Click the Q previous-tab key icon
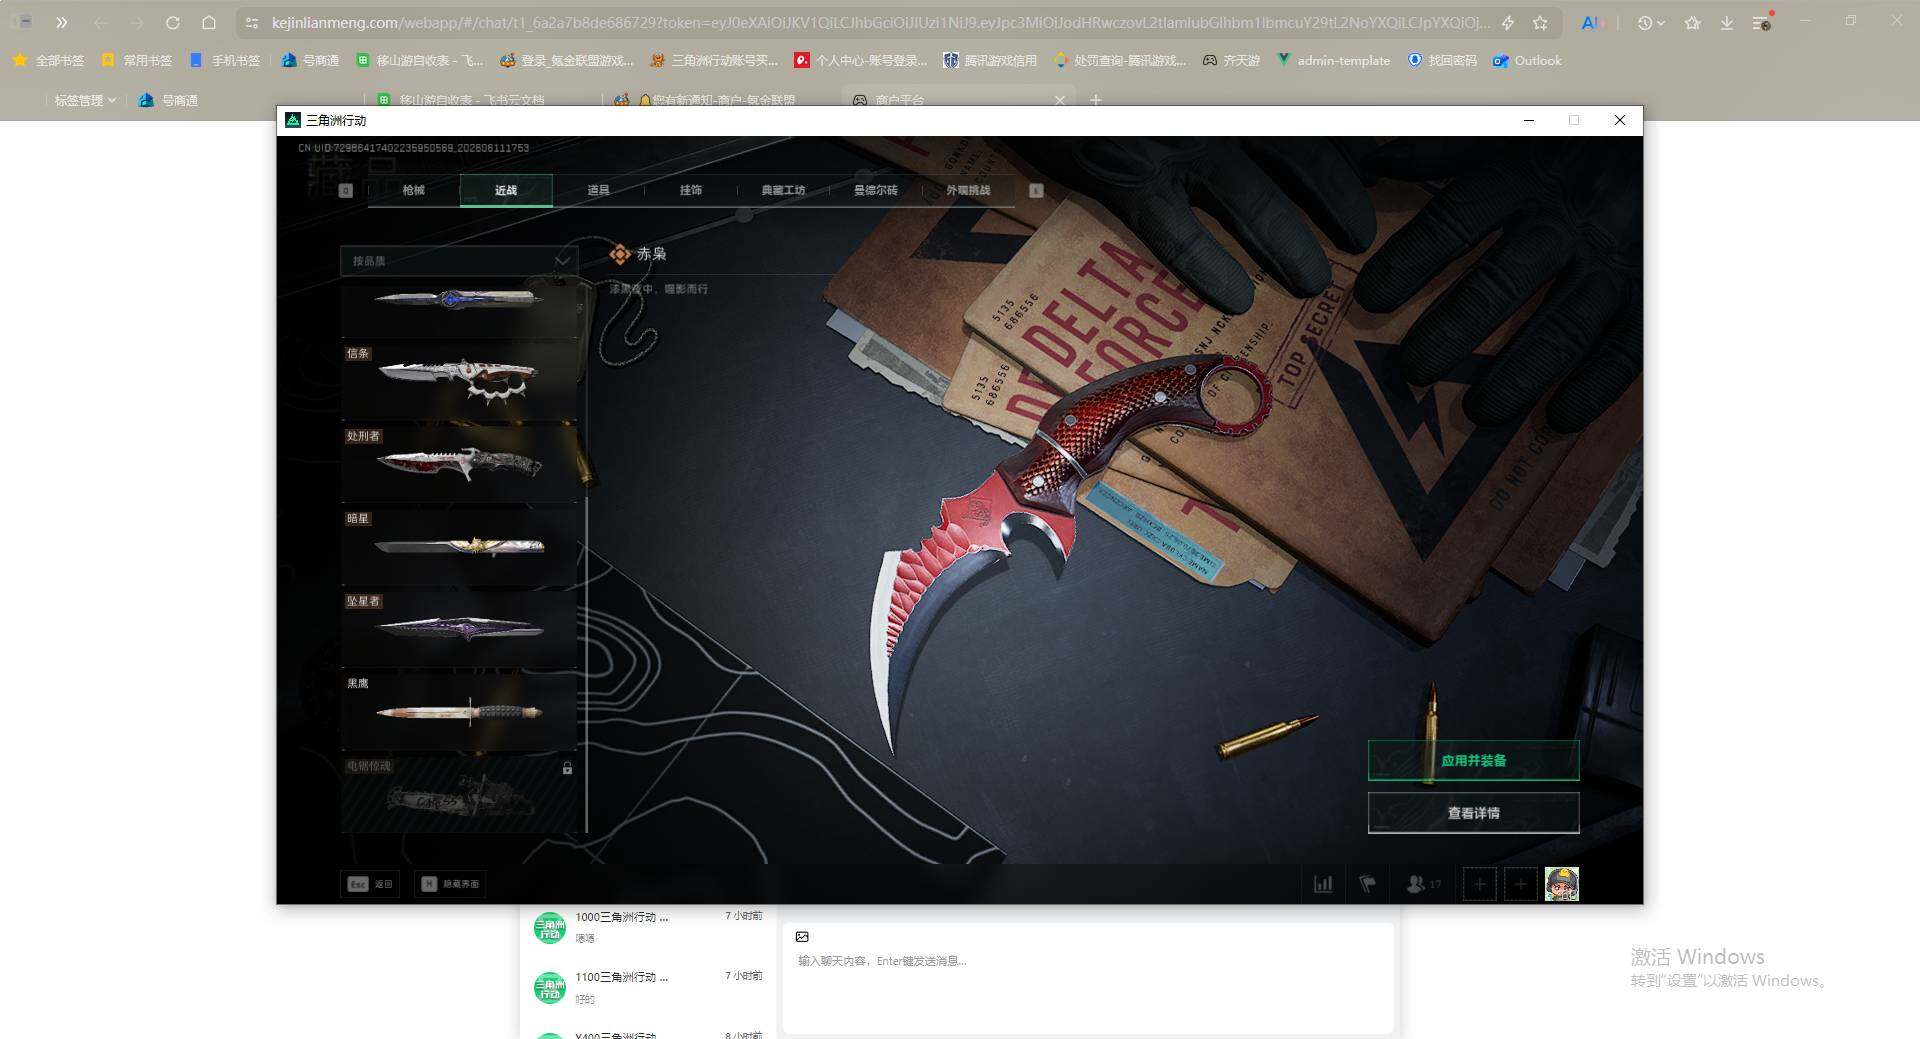 (346, 190)
